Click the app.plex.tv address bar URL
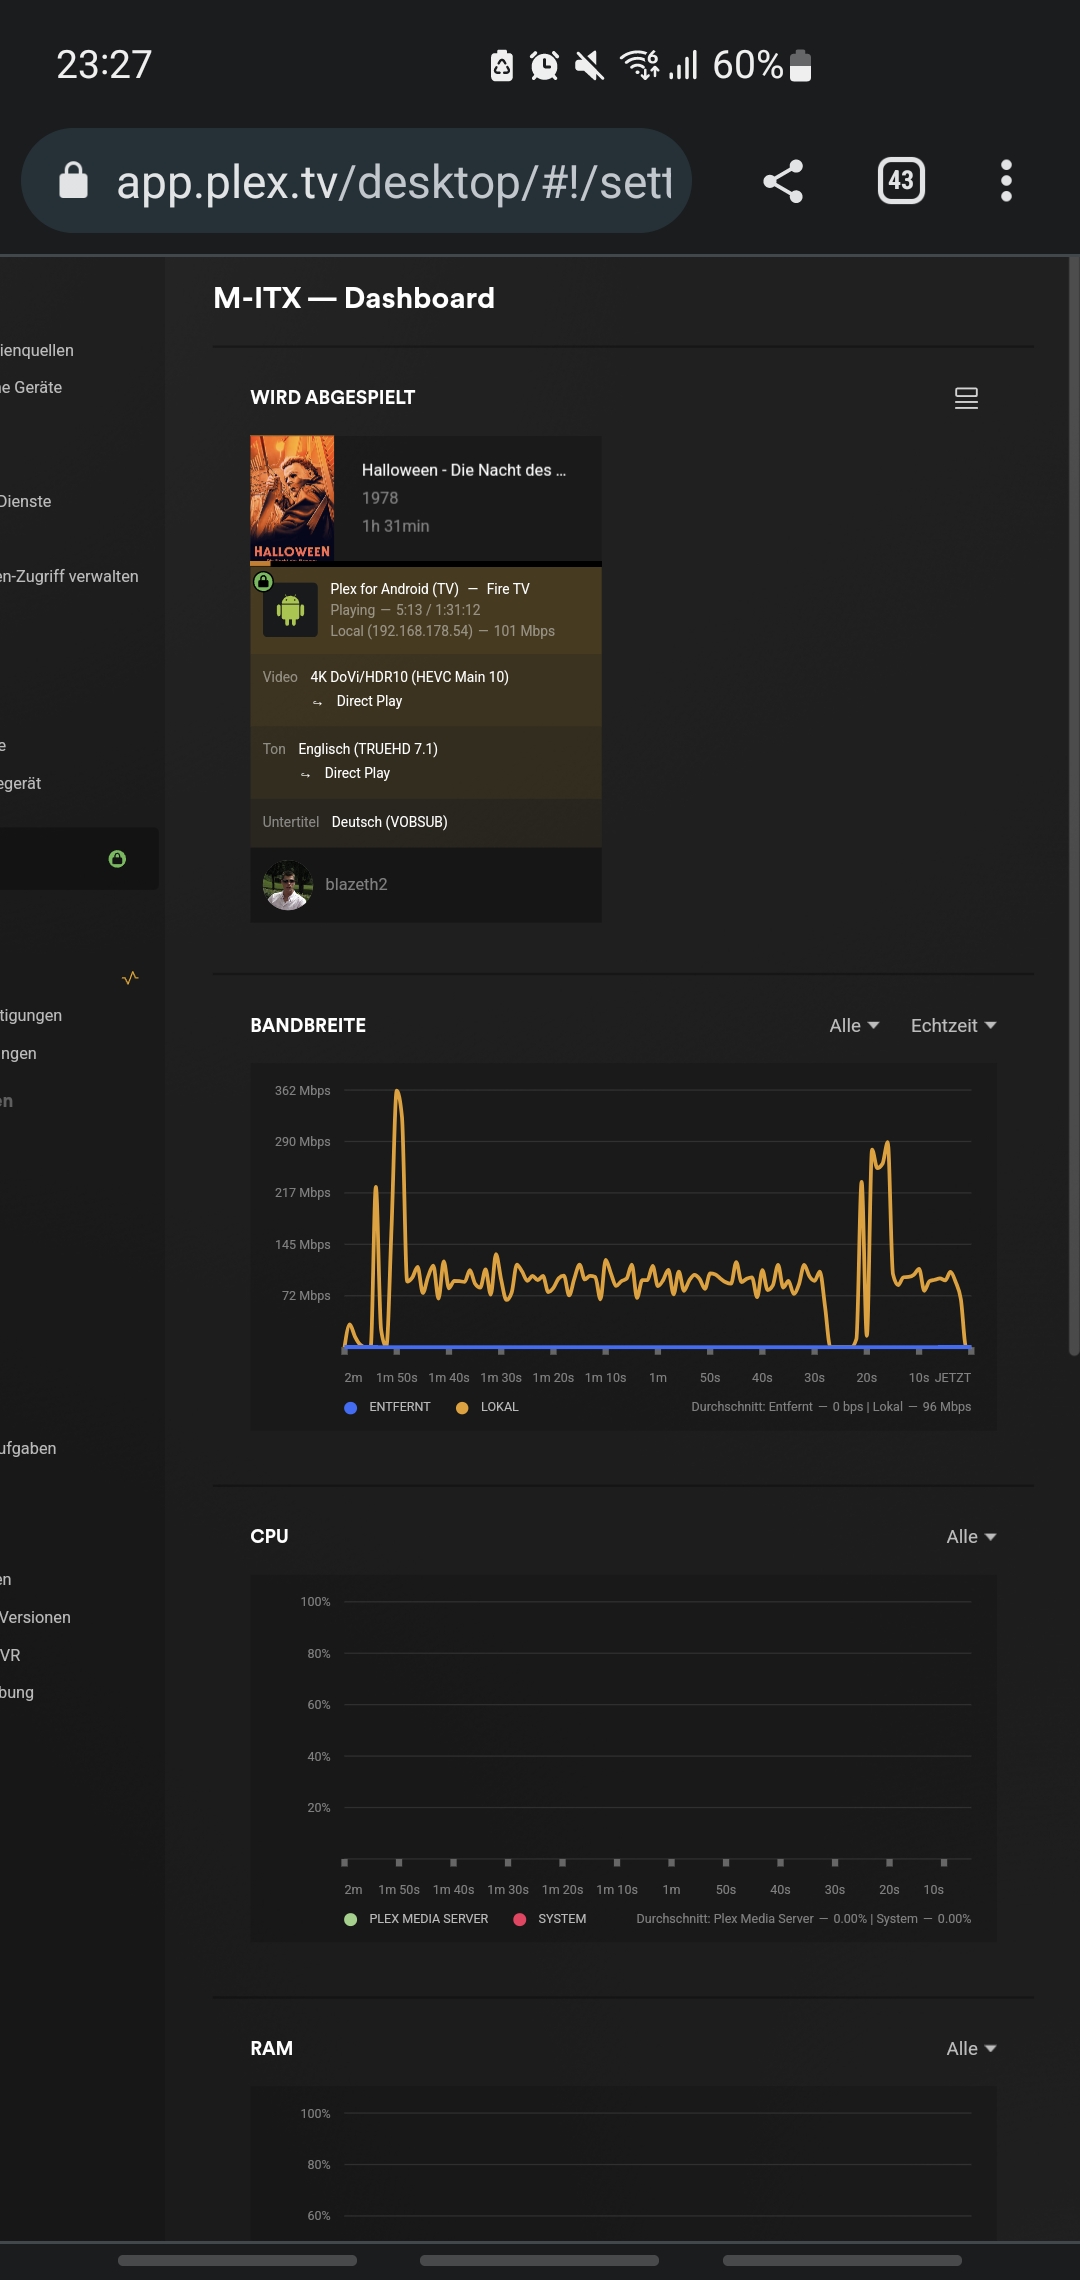This screenshot has height=2280, width=1080. click(394, 182)
